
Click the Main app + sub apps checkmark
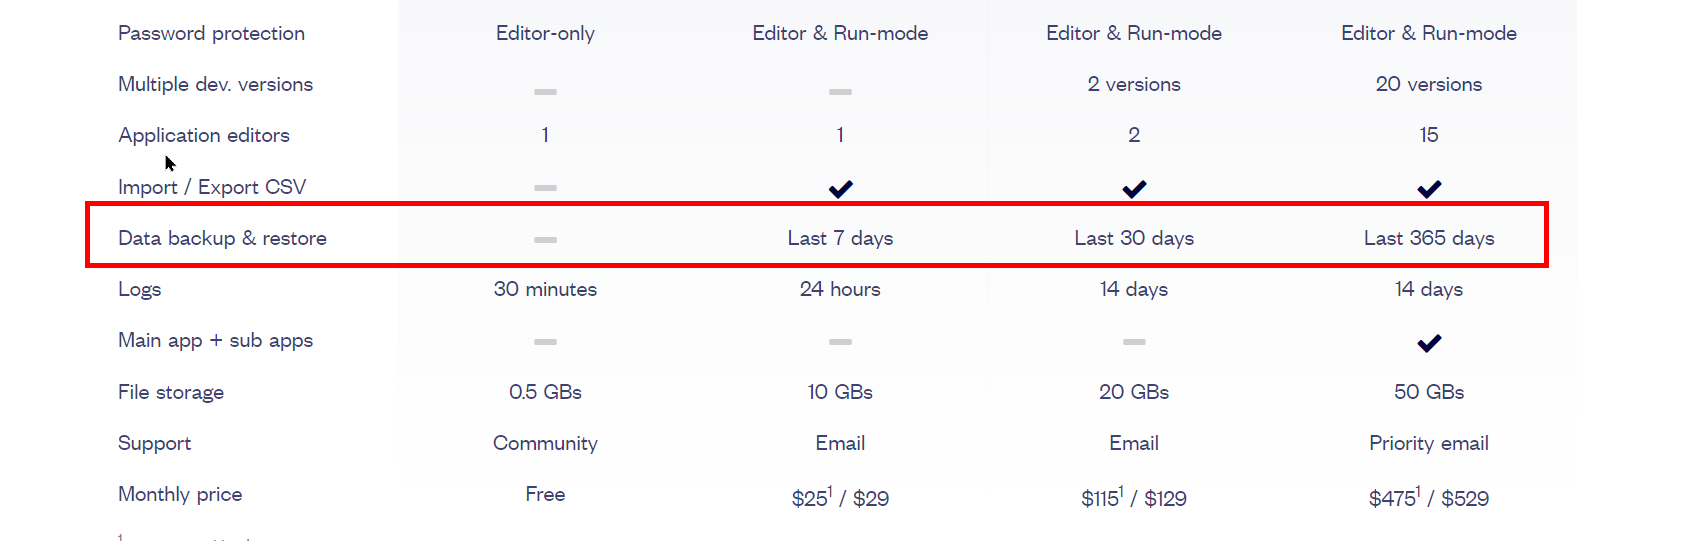tap(1429, 343)
